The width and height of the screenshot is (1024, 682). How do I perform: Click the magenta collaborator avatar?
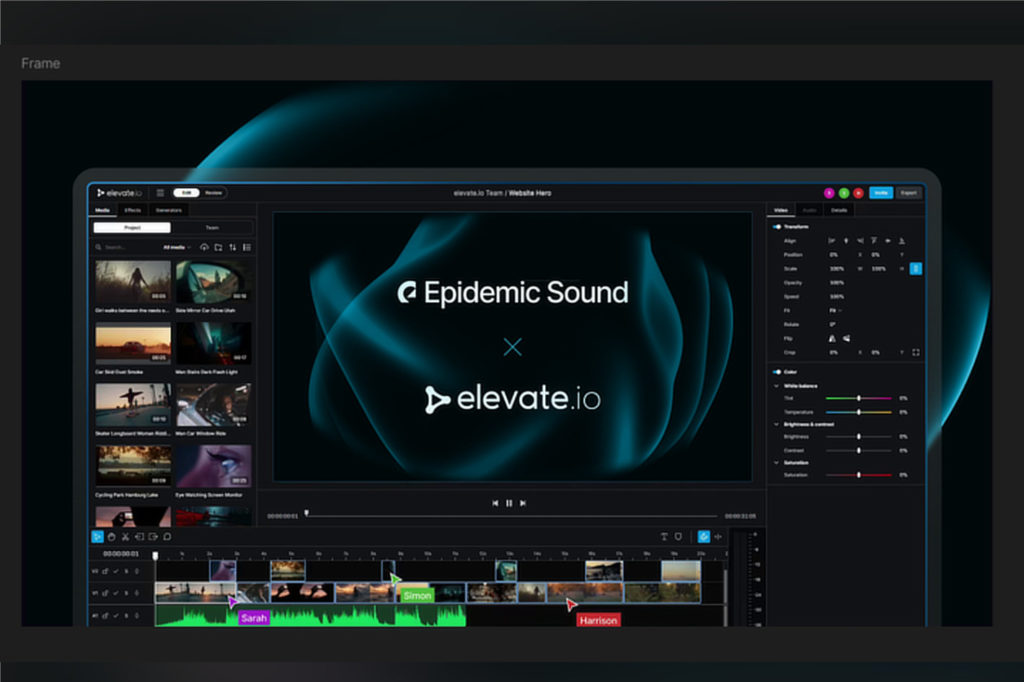pyautogui.click(x=829, y=193)
